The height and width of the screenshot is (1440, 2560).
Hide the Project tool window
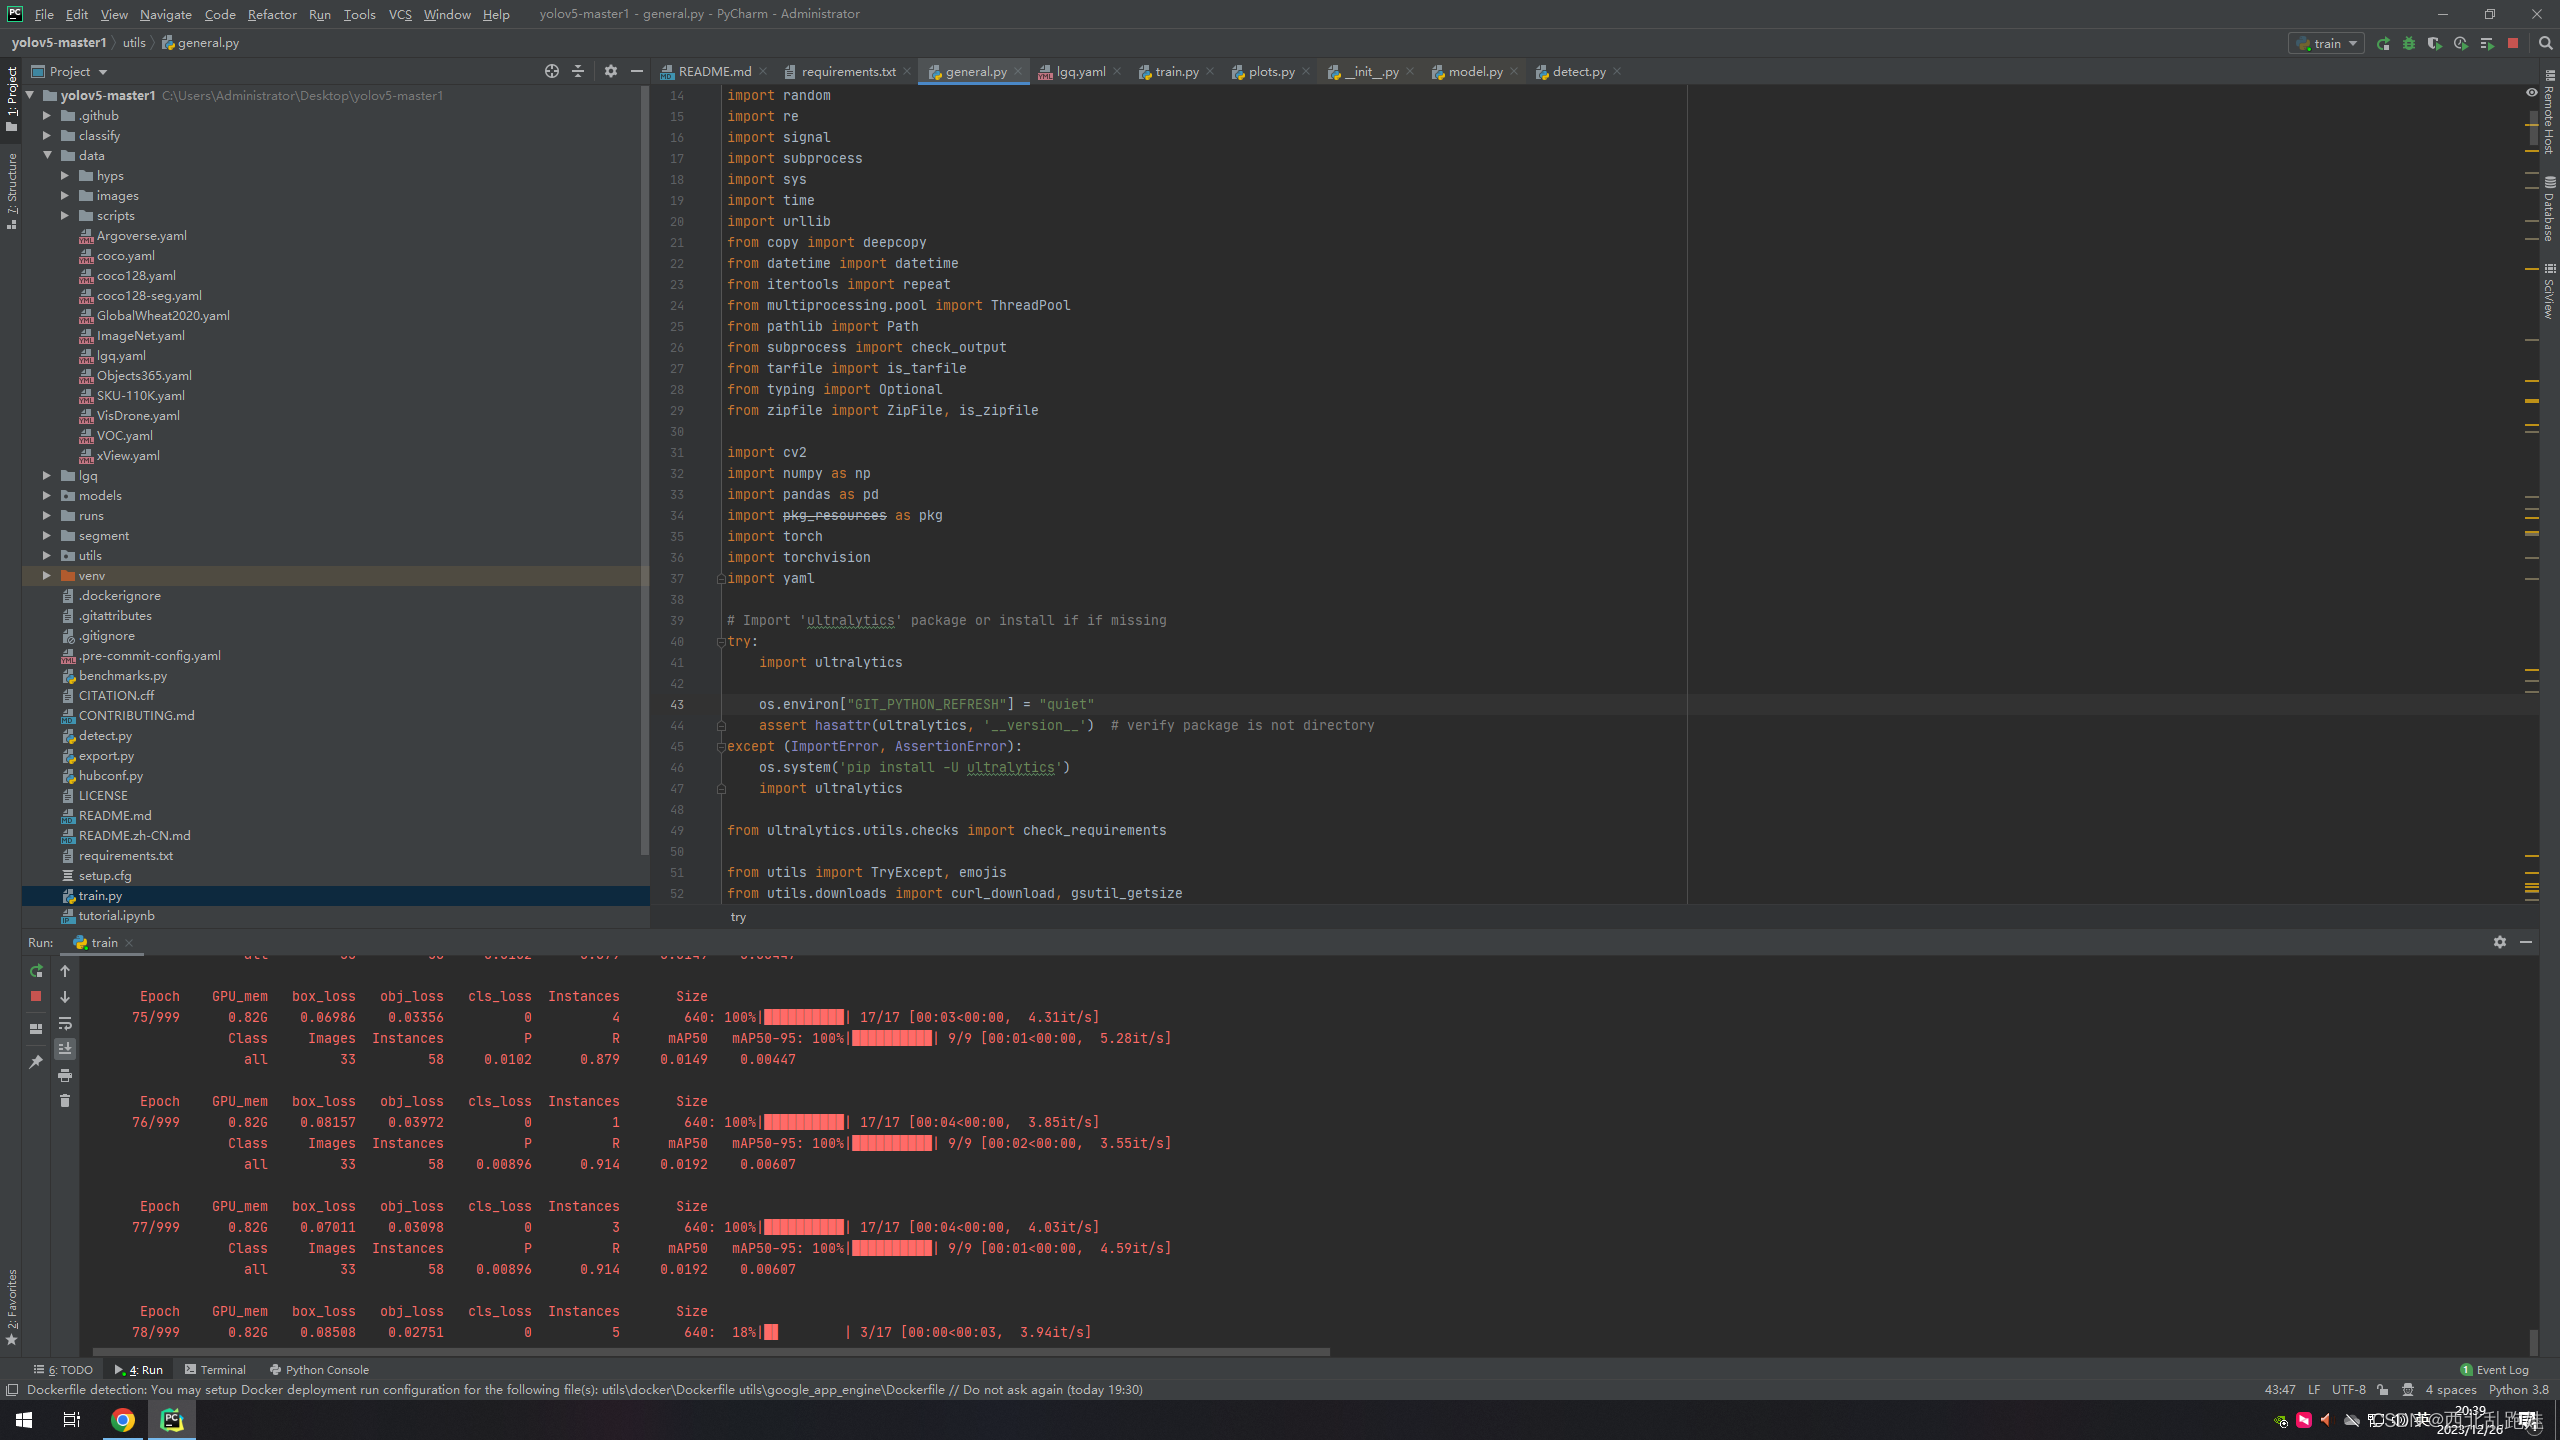(x=636, y=71)
